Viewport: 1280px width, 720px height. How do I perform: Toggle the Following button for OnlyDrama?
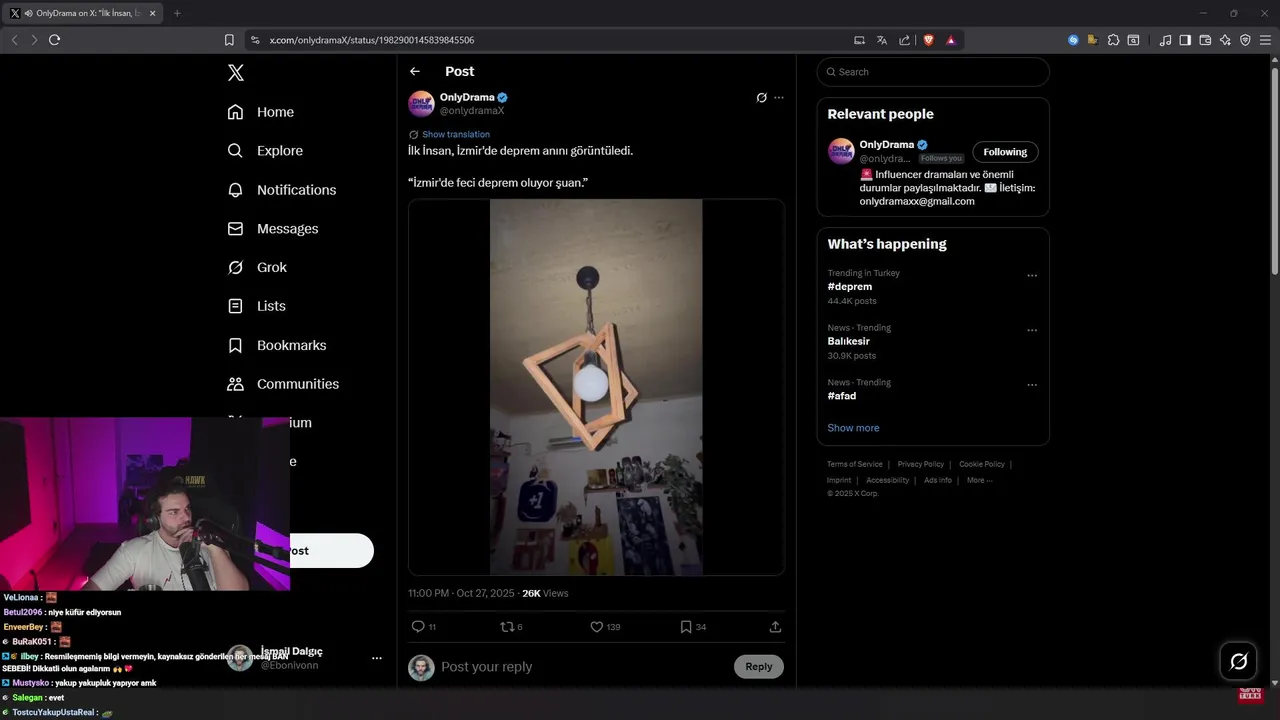tap(1005, 152)
